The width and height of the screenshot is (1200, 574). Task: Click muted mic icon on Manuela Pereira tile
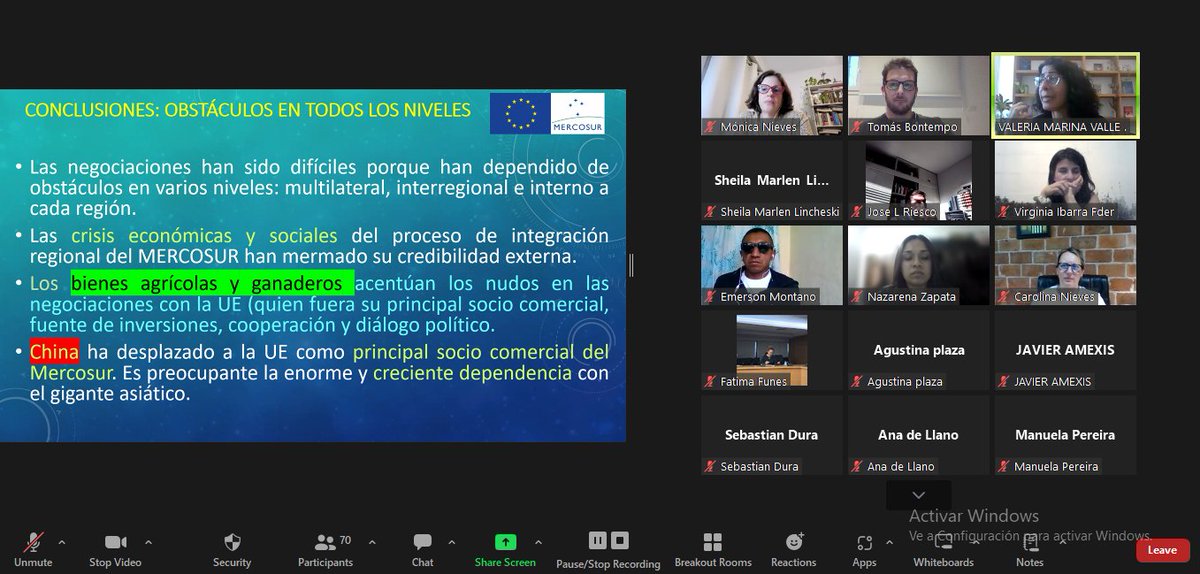click(x=1004, y=467)
